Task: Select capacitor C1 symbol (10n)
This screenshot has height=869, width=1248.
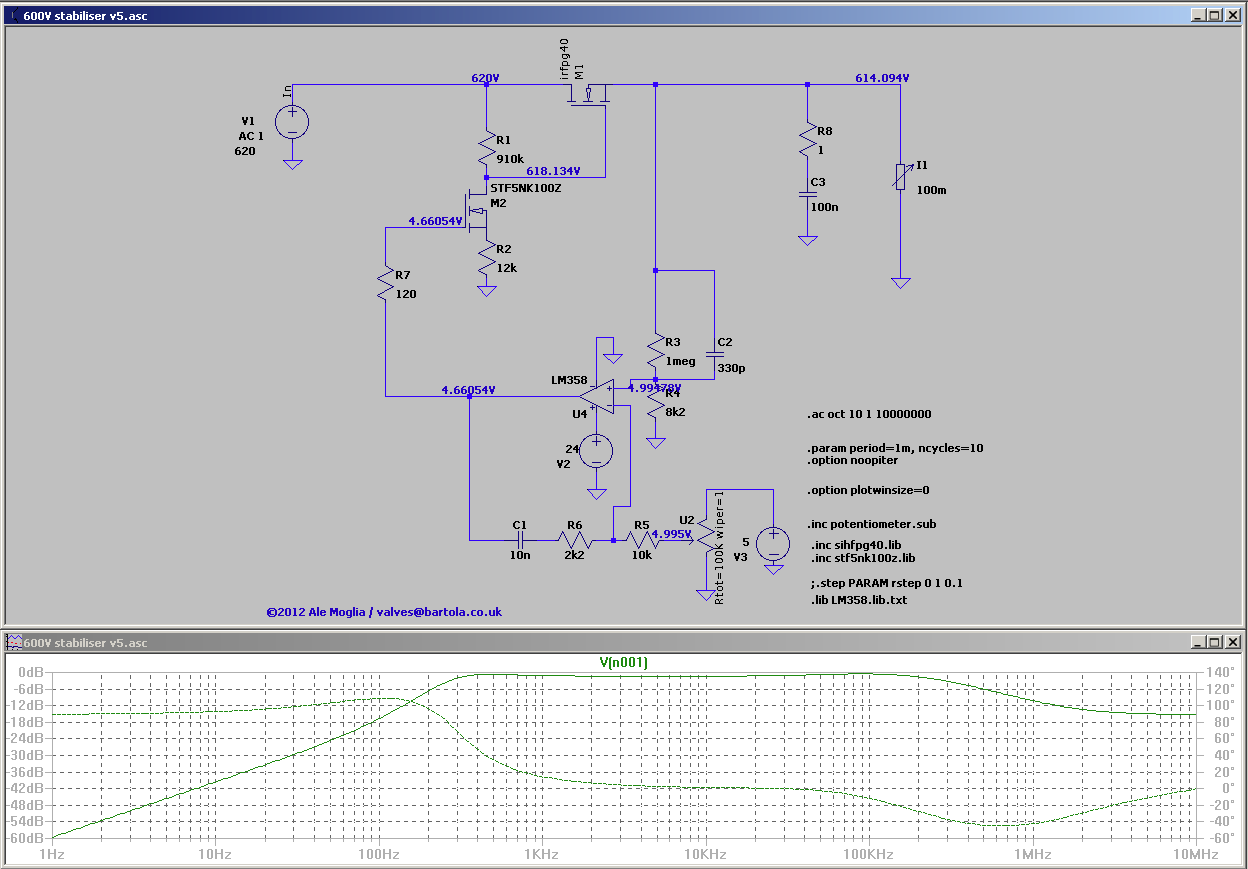Action: [519, 540]
